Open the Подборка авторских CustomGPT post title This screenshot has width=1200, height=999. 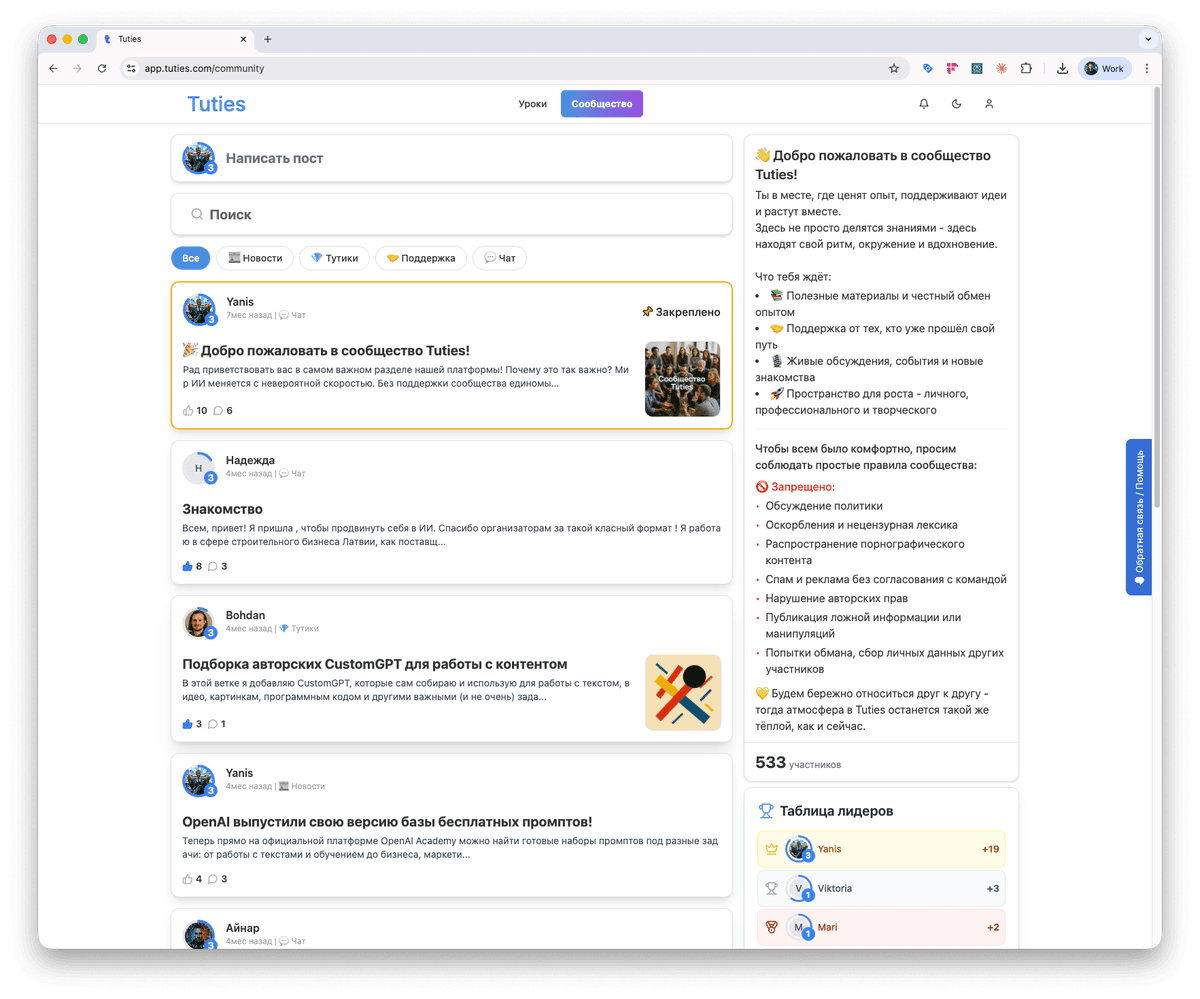coord(375,664)
